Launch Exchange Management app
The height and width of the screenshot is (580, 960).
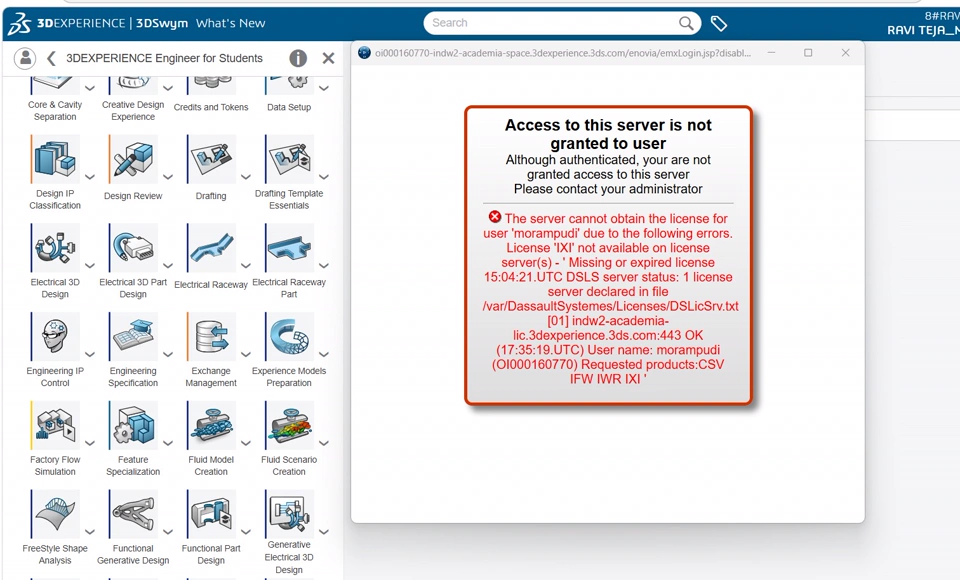click(x=211, y=337)
